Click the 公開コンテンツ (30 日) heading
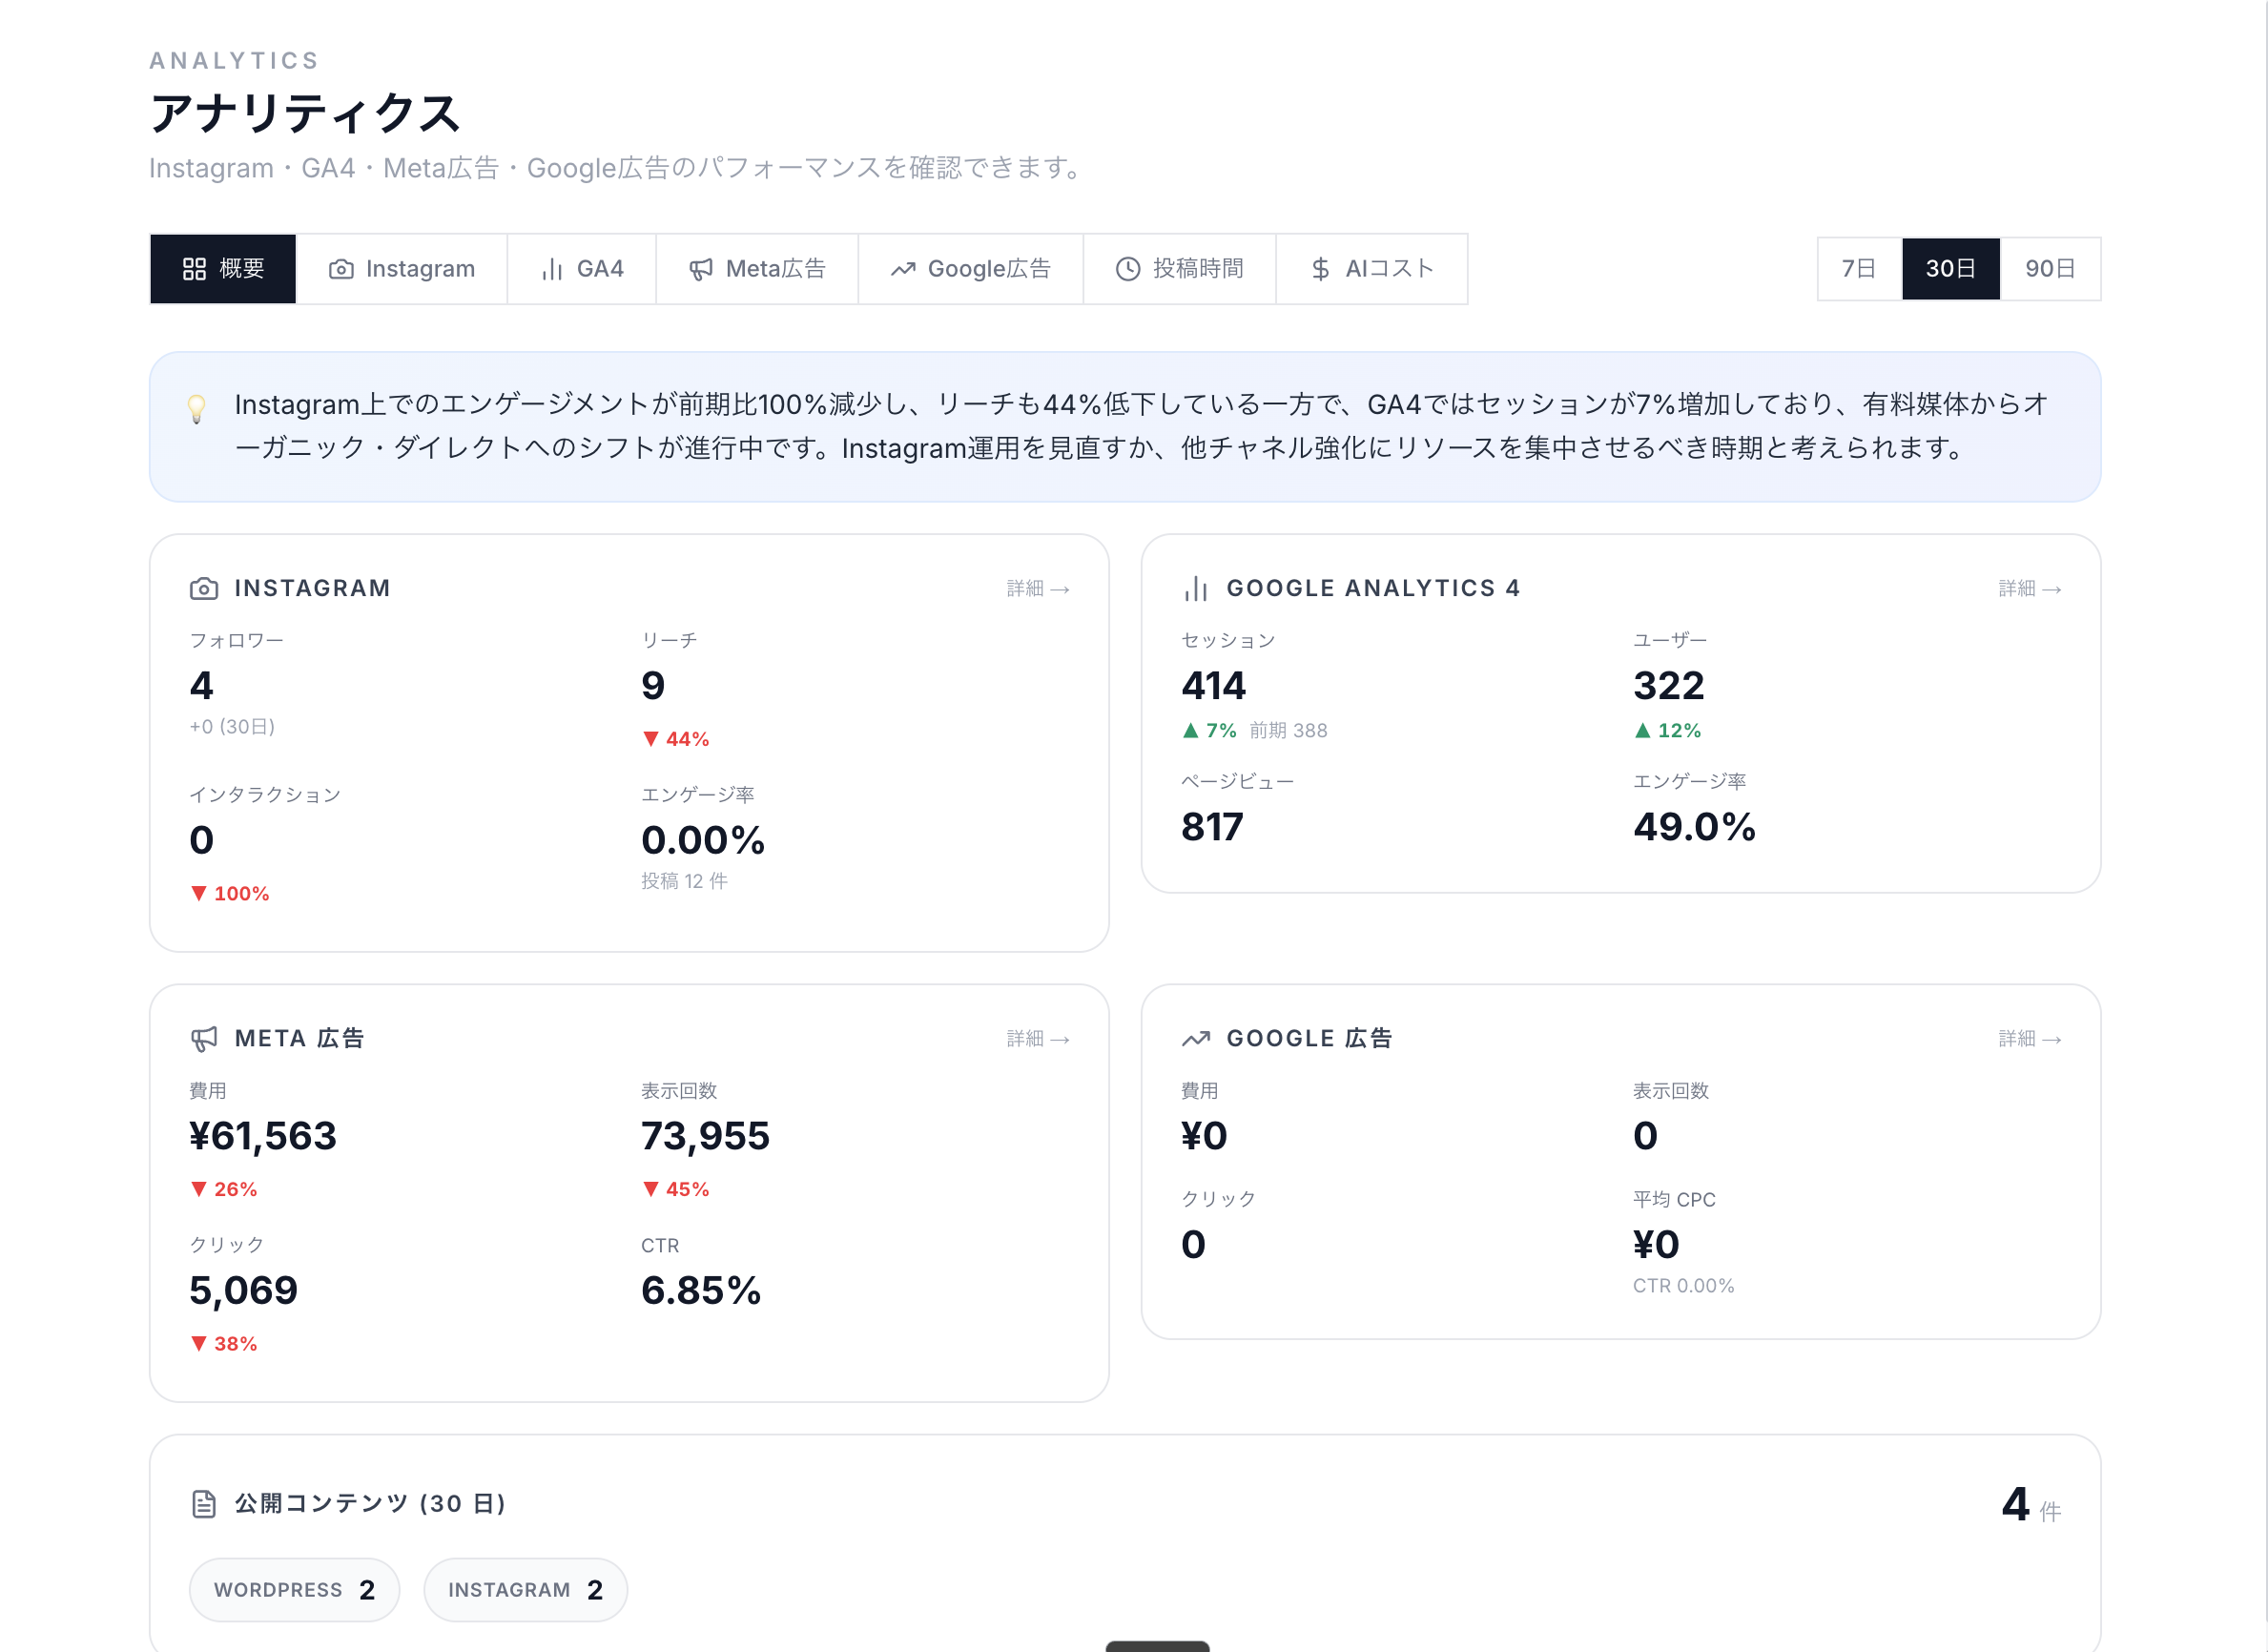Screen dimensions: 2268x1652 click(x=371, y=1504)
